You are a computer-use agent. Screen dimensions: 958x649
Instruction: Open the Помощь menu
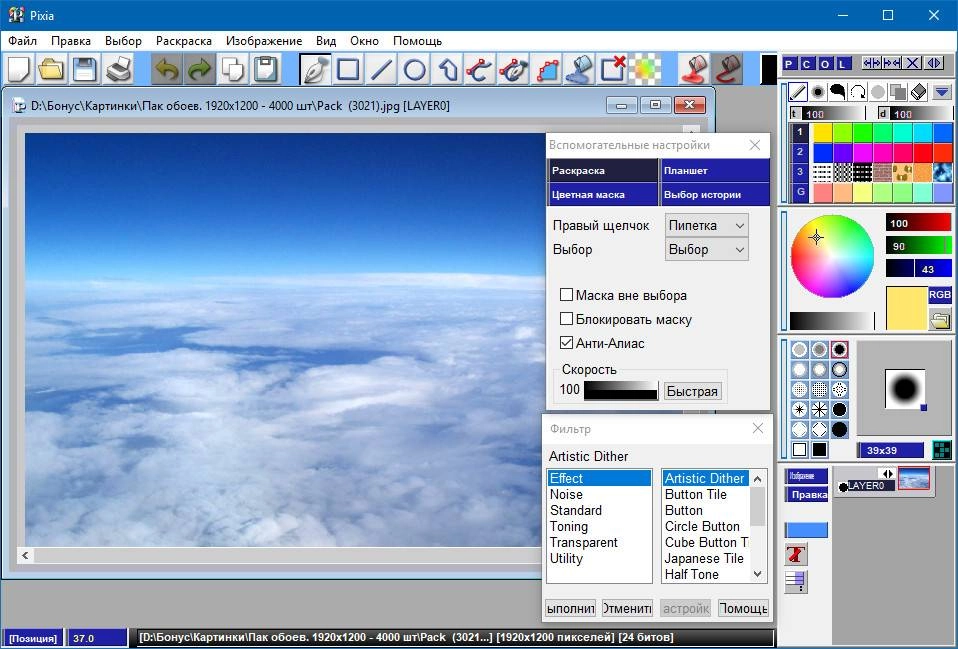[417, 41]
